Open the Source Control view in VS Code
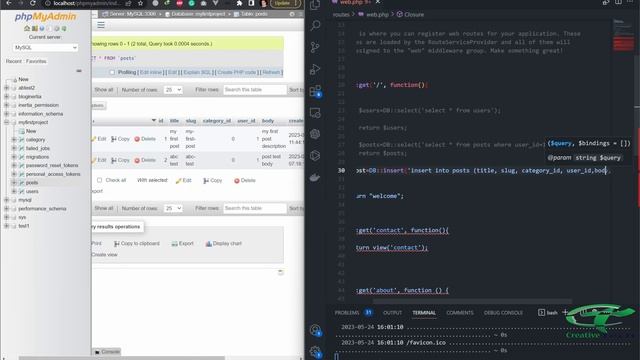This screenshot has height=360, width=640. tap(315, 47)
